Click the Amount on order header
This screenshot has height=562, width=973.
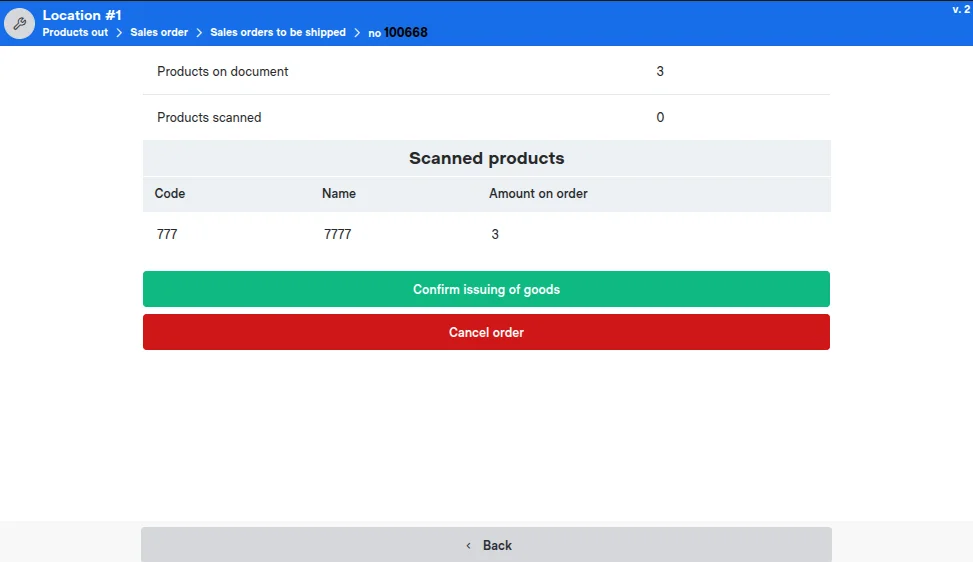tap(538, 194)
